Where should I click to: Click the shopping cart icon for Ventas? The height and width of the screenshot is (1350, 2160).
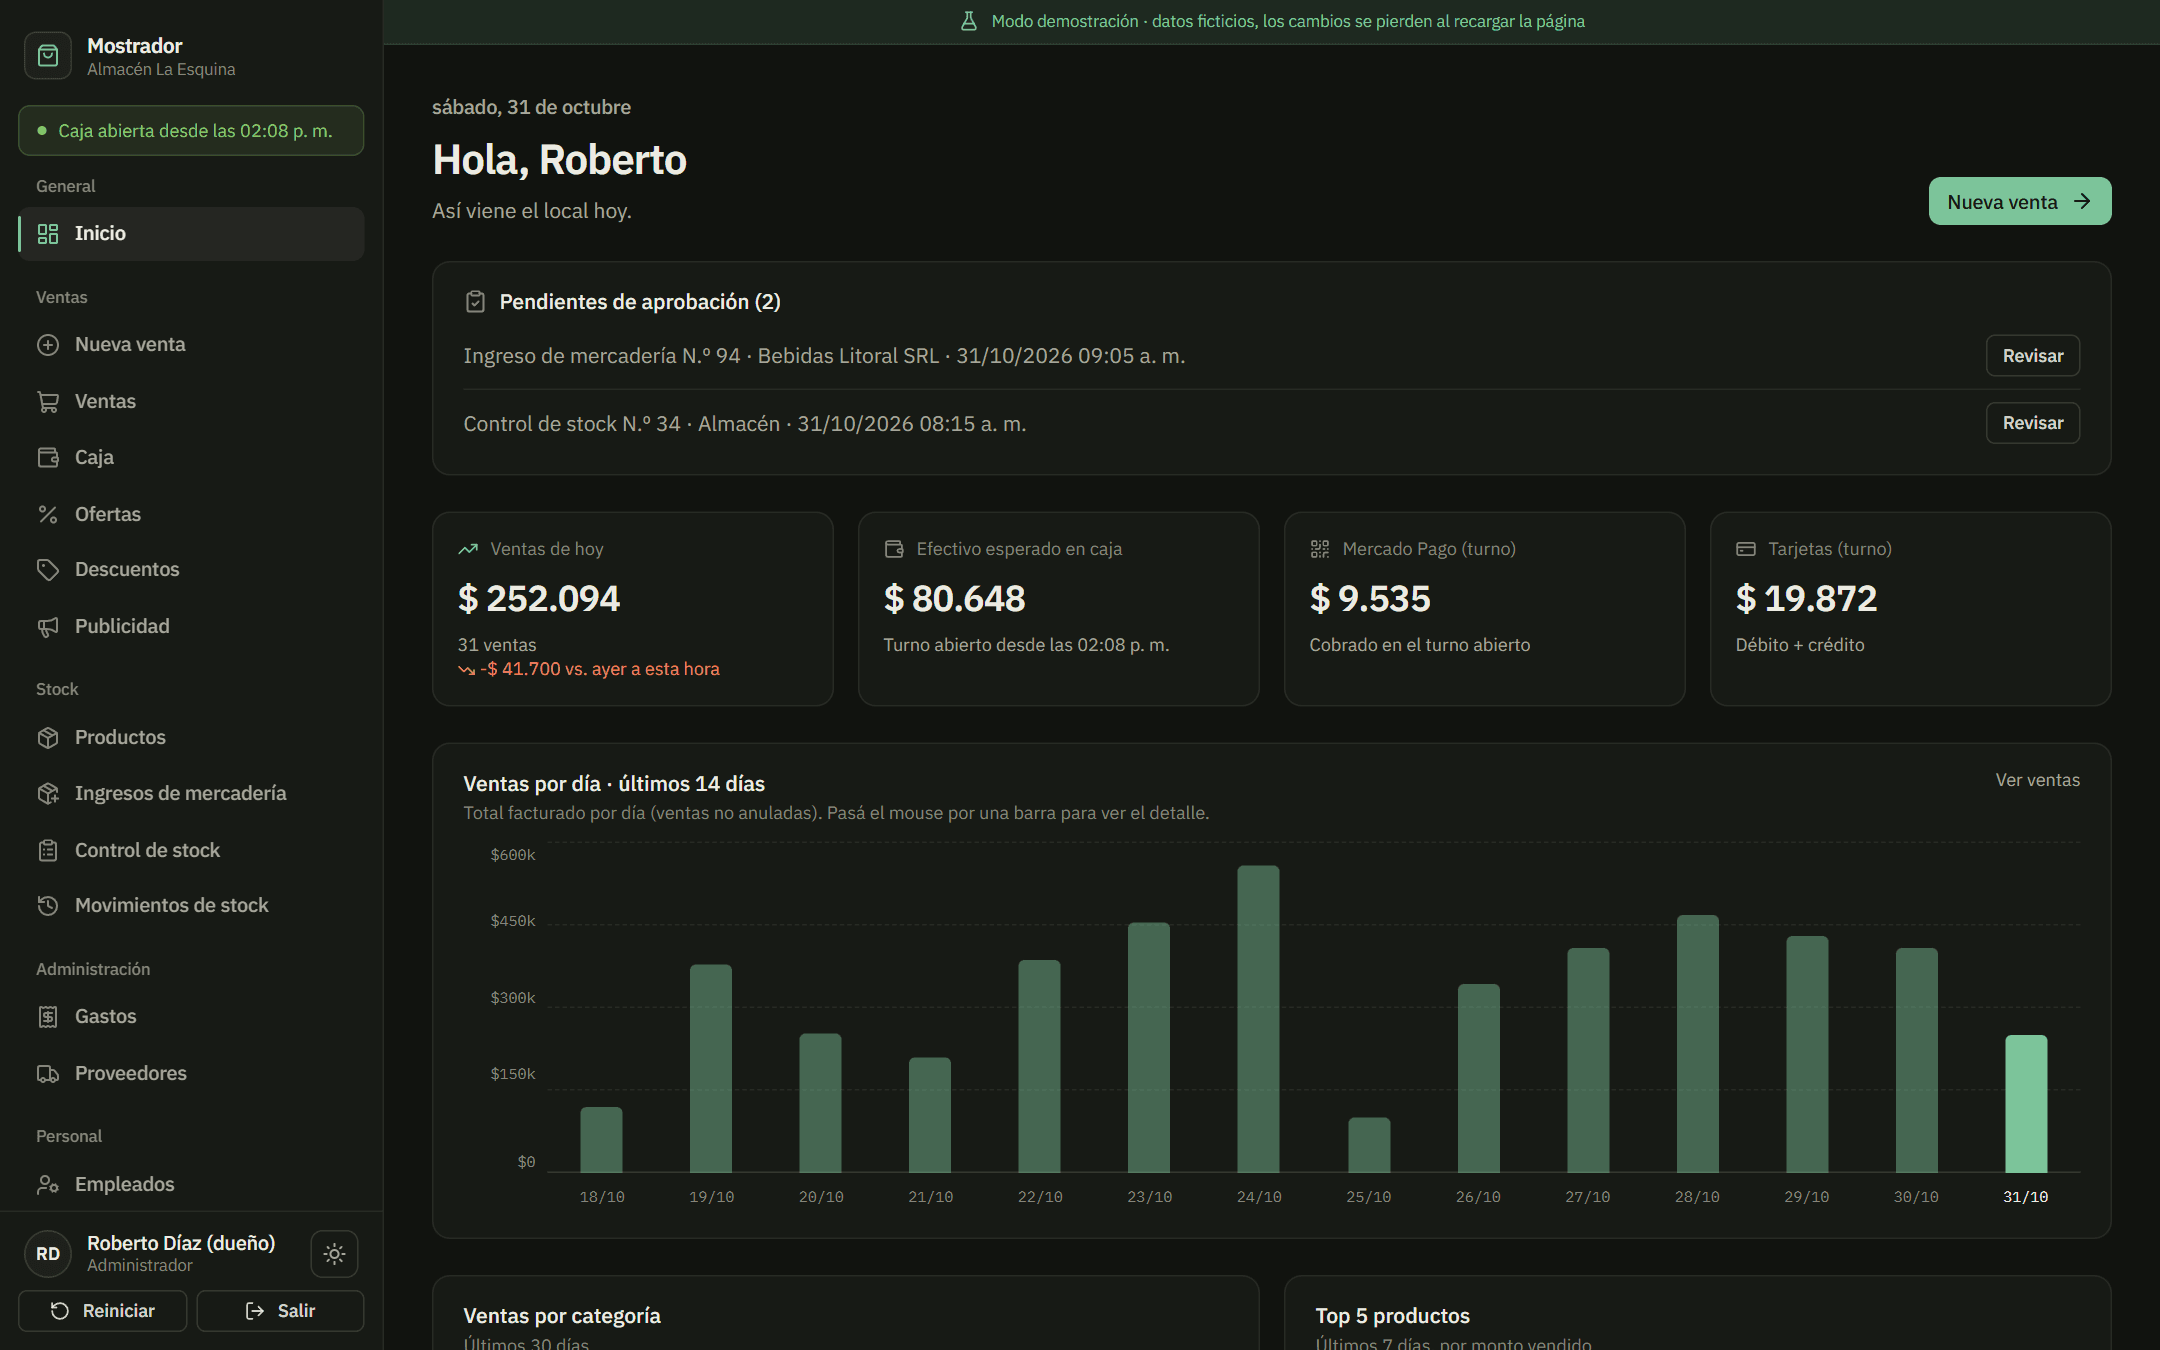click(48, 402)
